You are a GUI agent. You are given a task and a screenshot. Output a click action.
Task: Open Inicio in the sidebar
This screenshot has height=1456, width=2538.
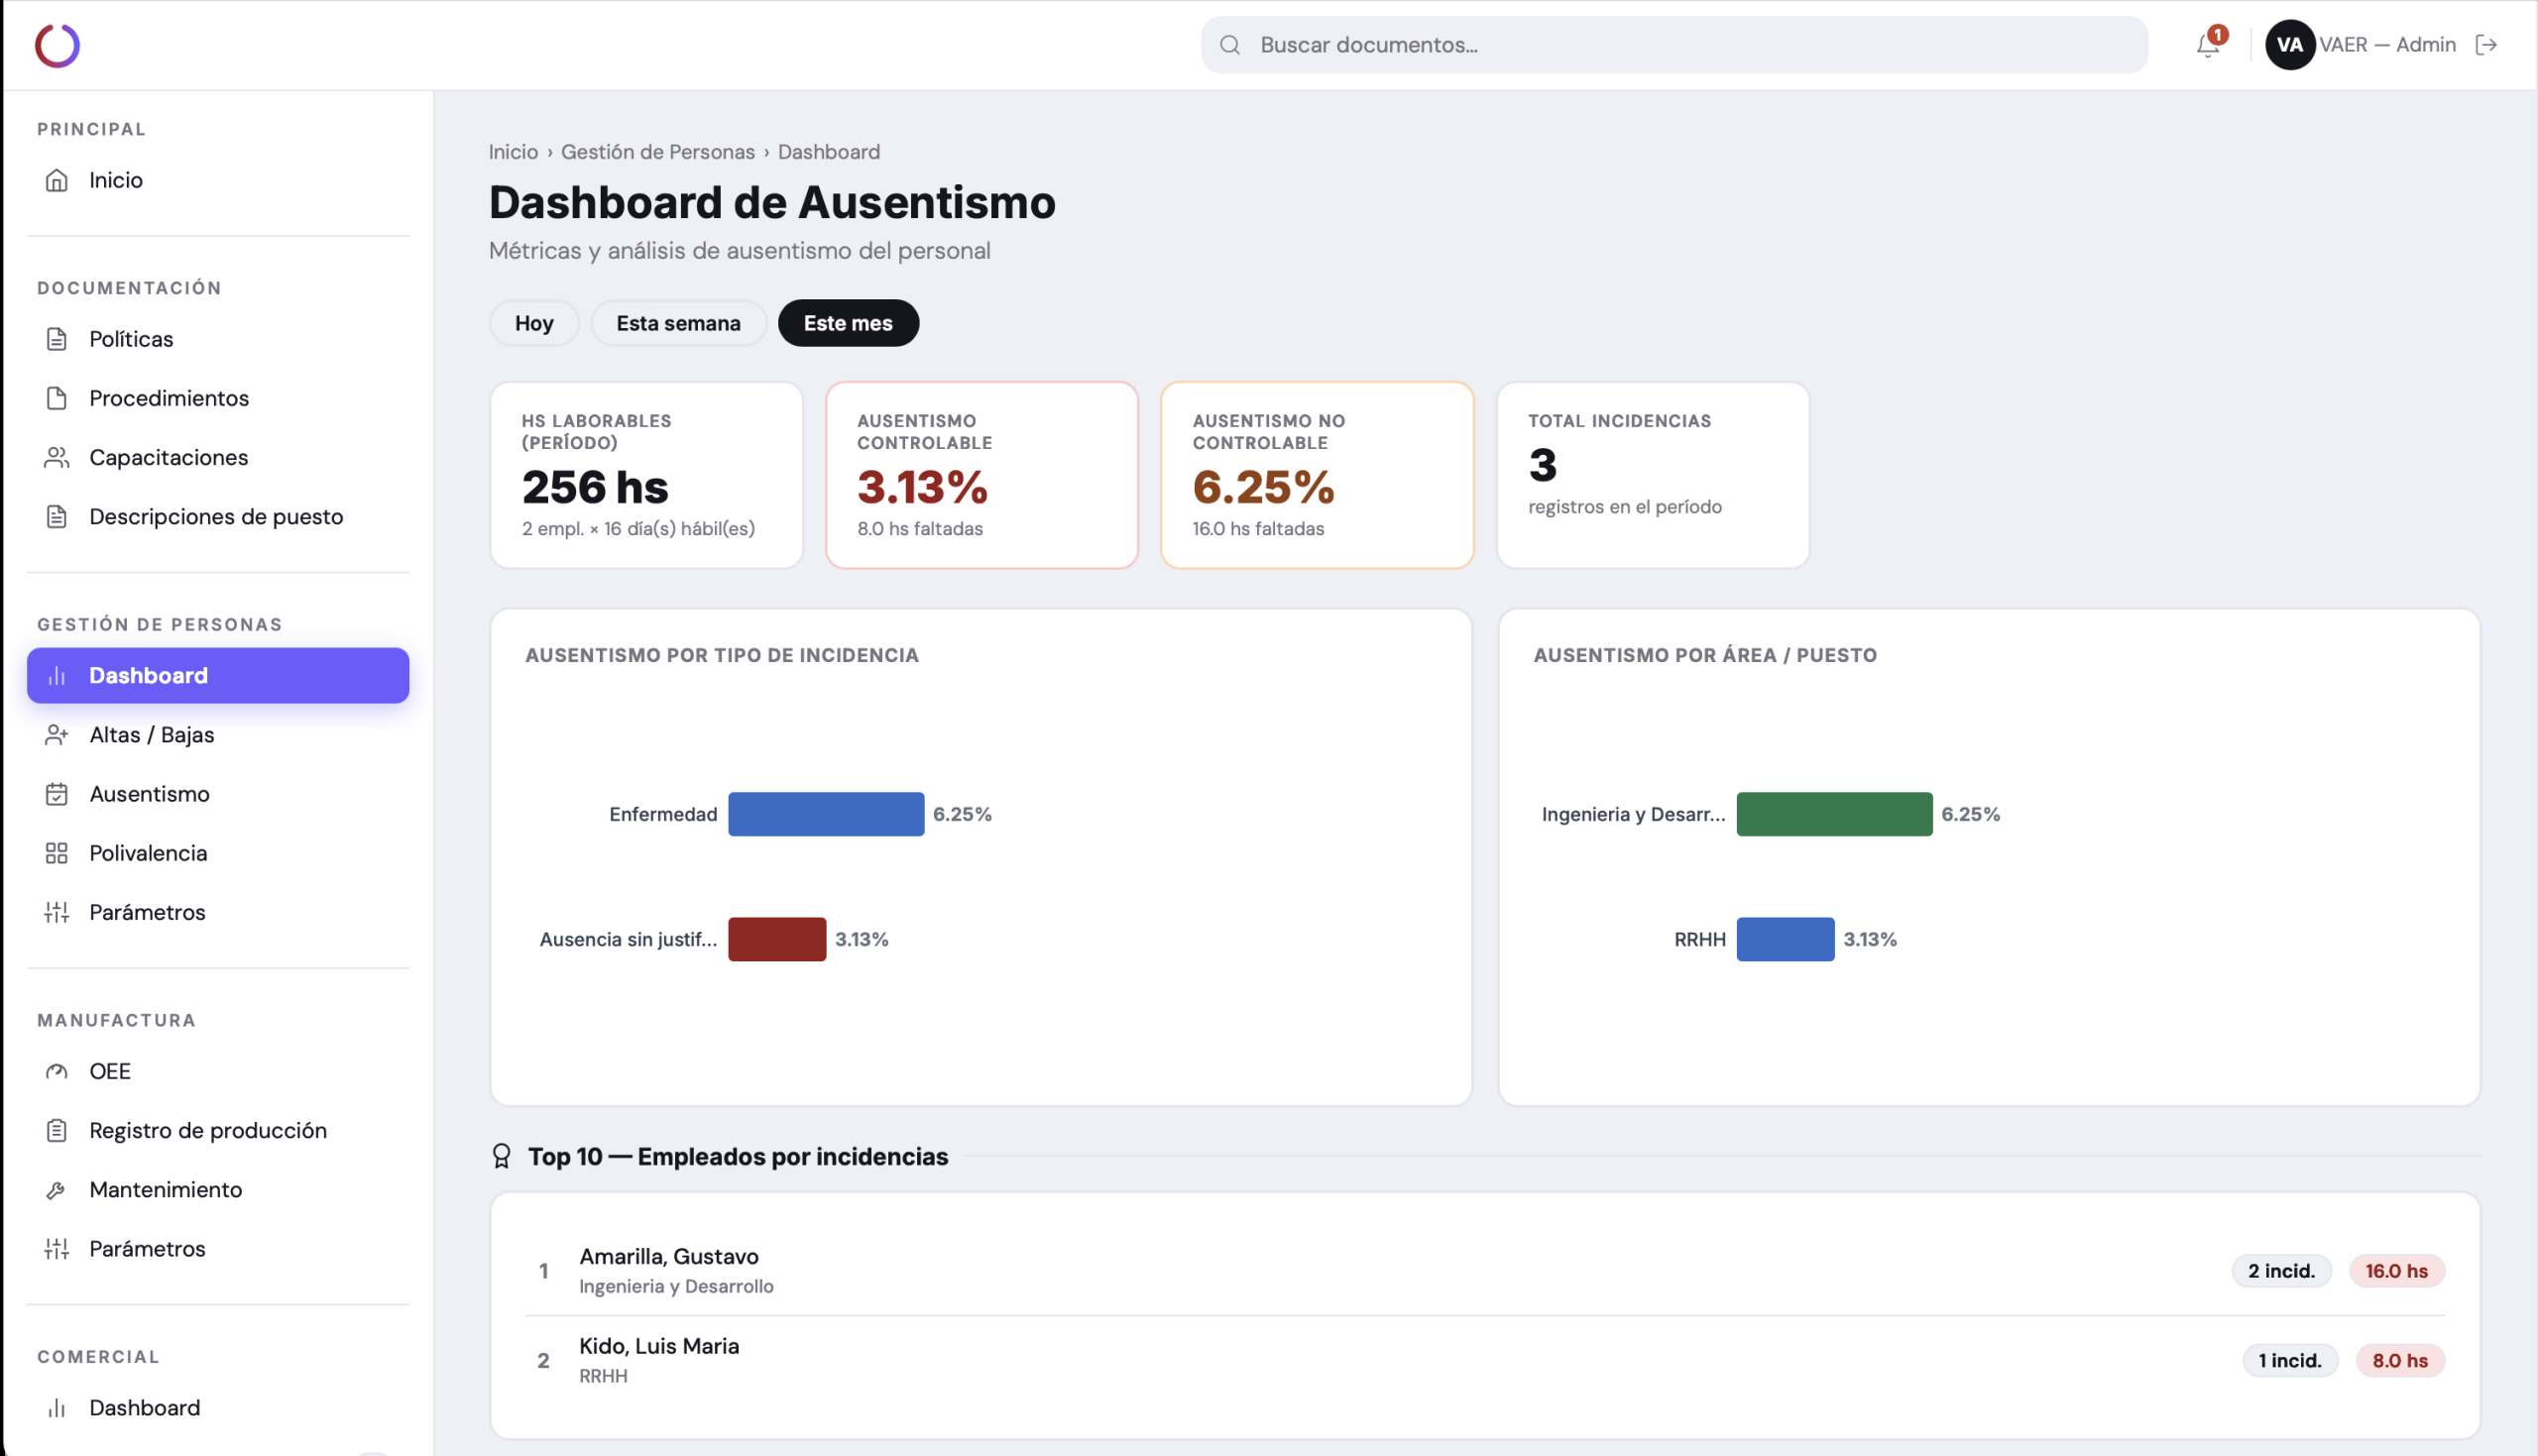click(218, 180)
